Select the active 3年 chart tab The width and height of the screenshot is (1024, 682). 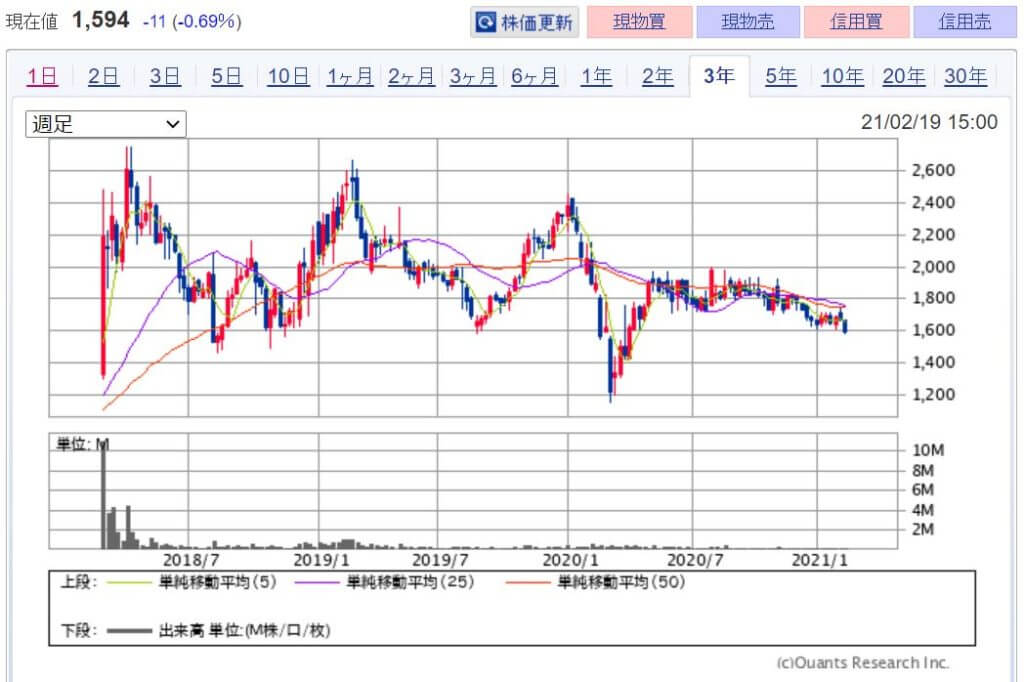[x=719, y=76]
